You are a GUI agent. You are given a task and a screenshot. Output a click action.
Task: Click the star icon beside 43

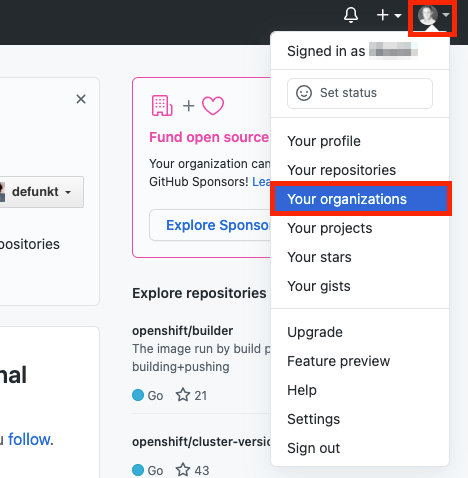[183, 470]
